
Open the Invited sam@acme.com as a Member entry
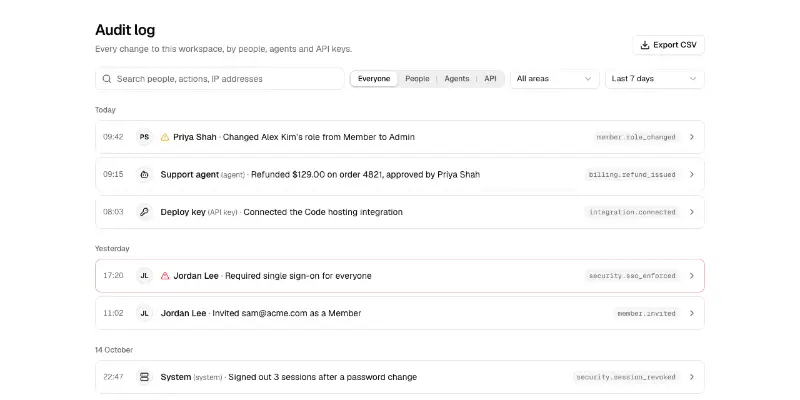pos(399,313)
